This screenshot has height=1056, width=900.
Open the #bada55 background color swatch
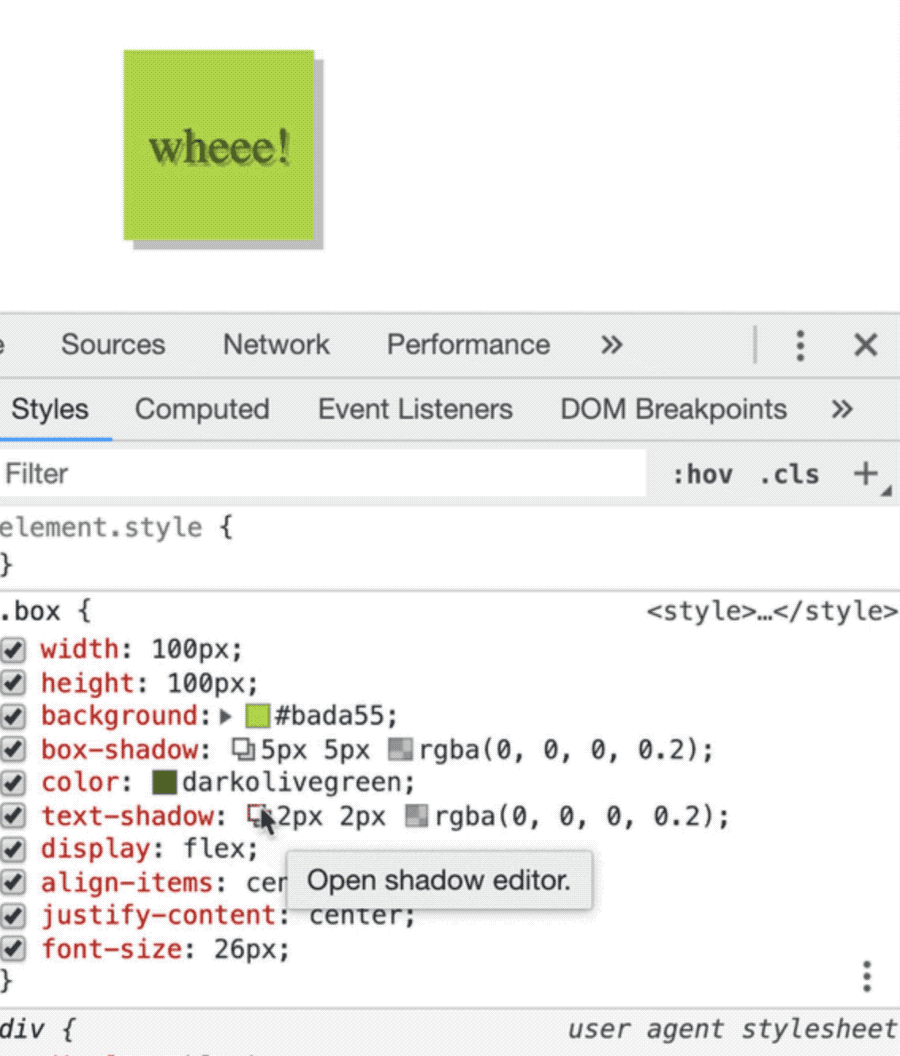click(x=258, y=716)
